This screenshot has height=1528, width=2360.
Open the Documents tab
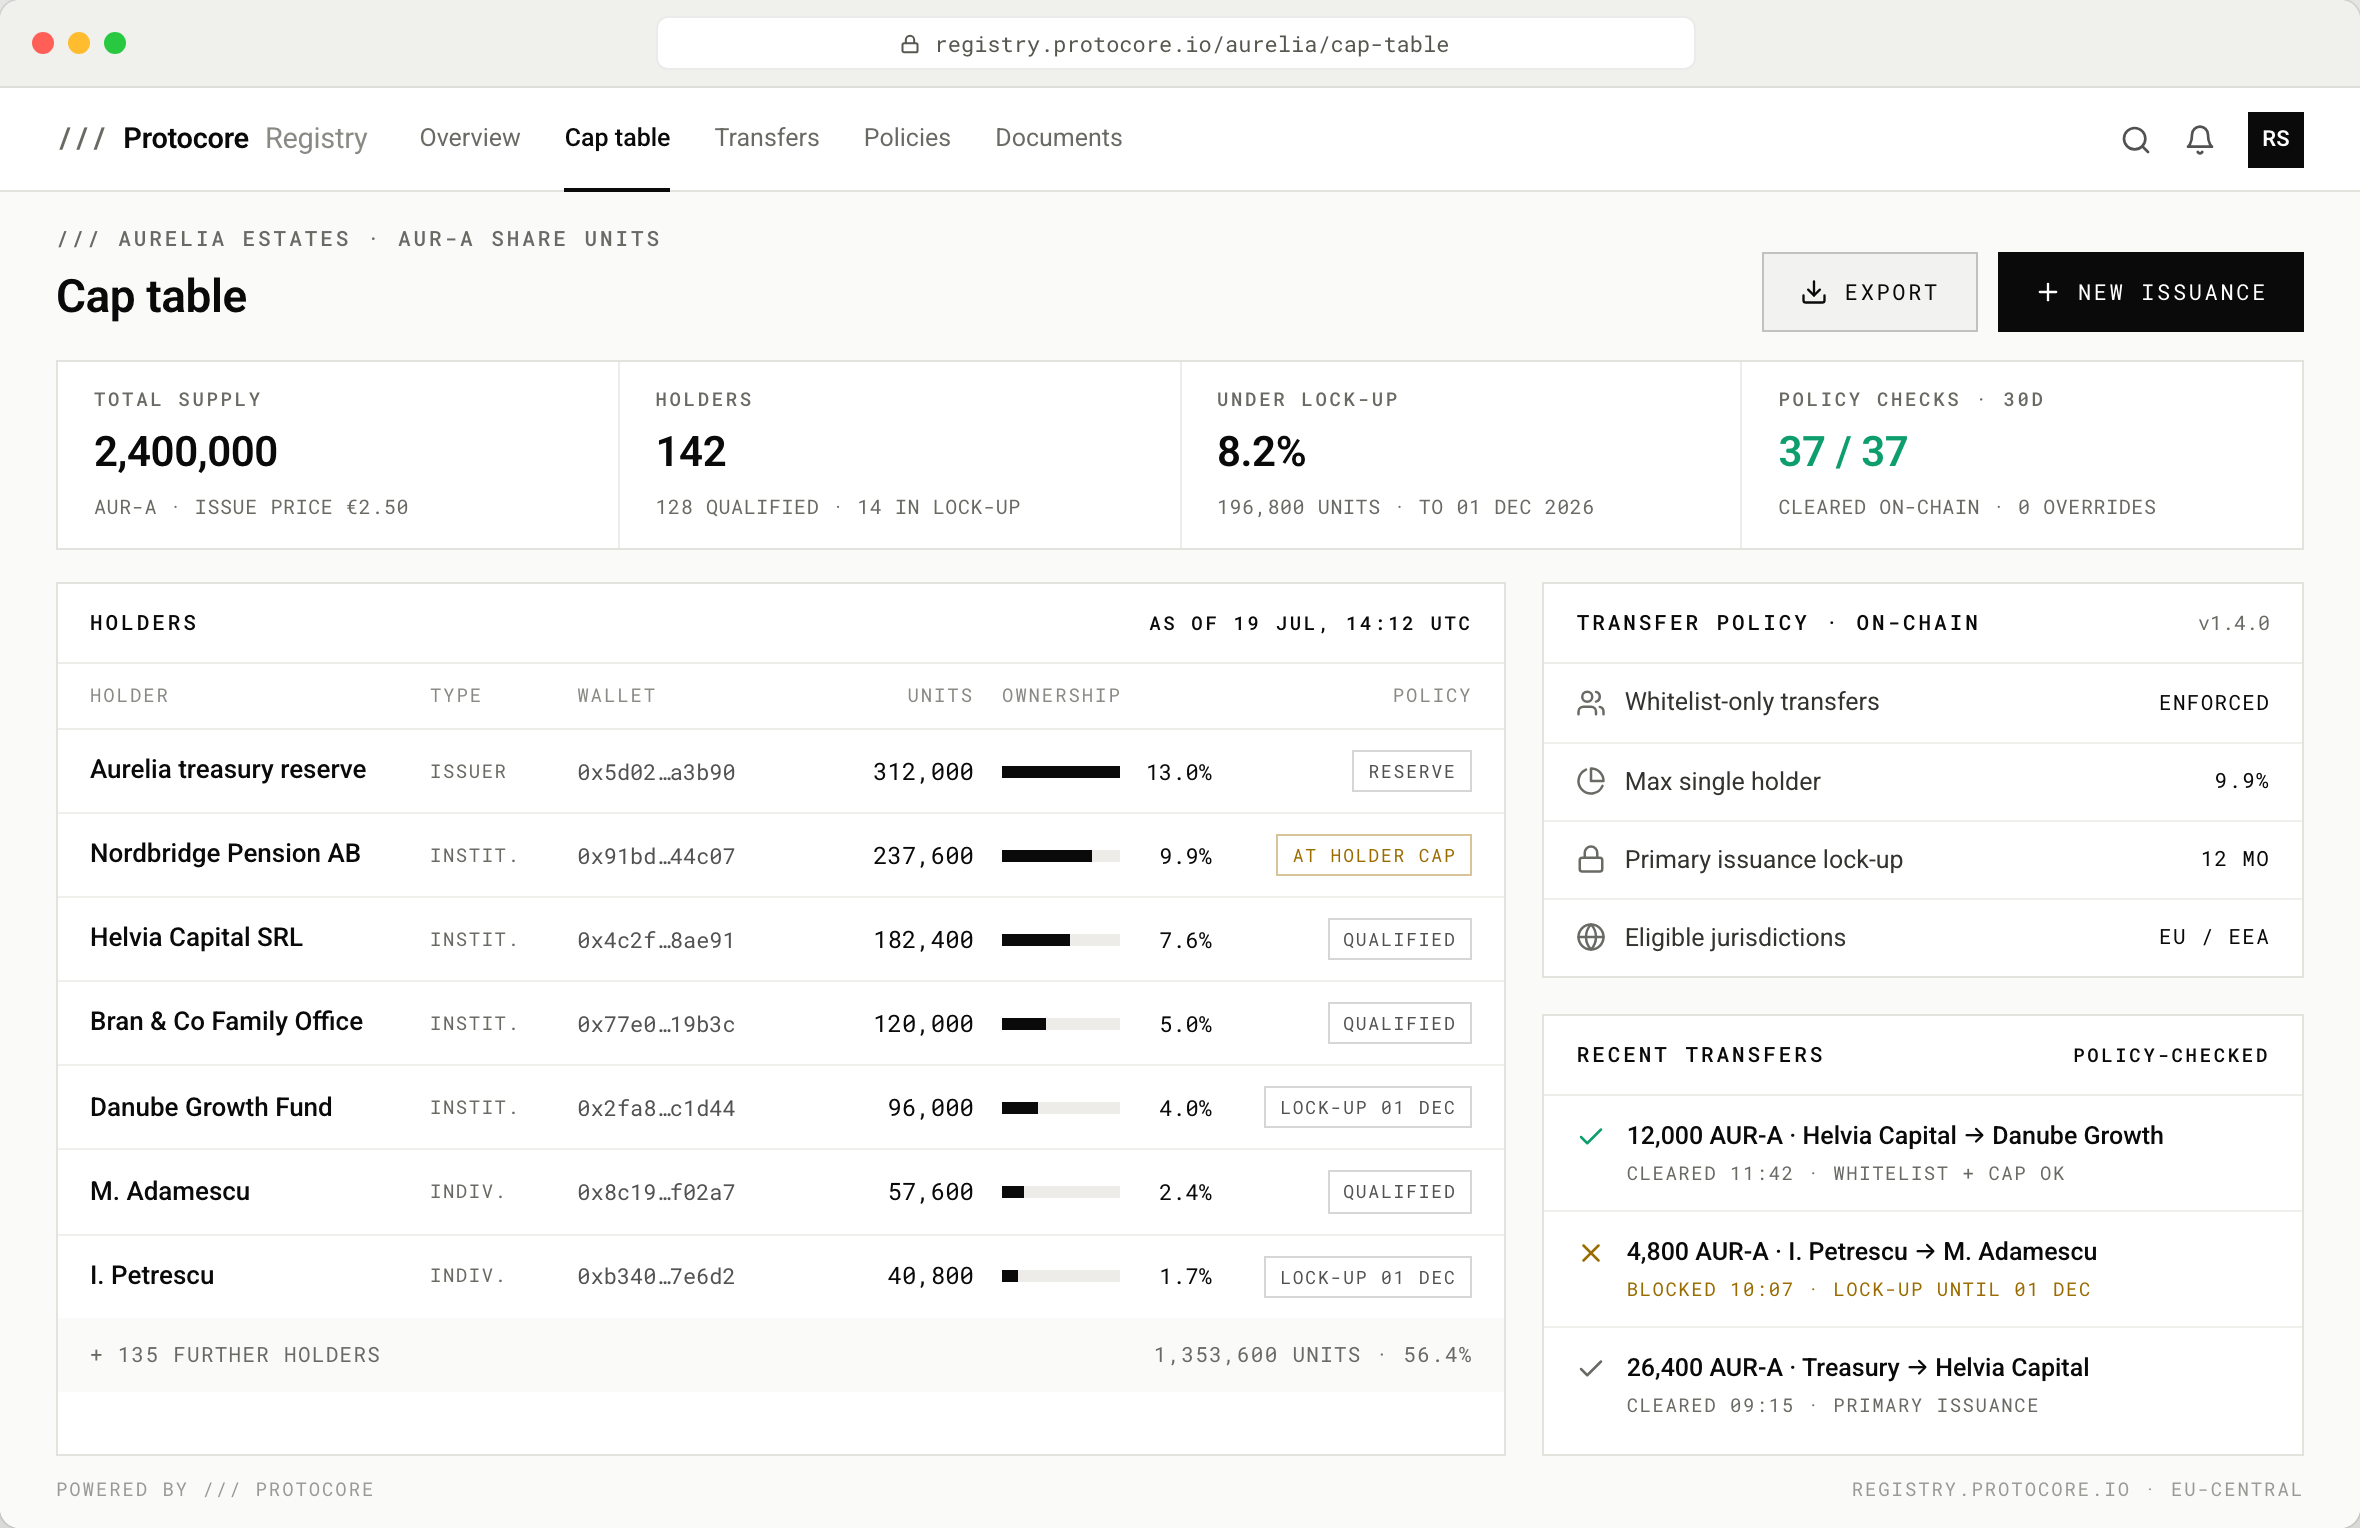pyautogui.click(x=1059, y=138)
